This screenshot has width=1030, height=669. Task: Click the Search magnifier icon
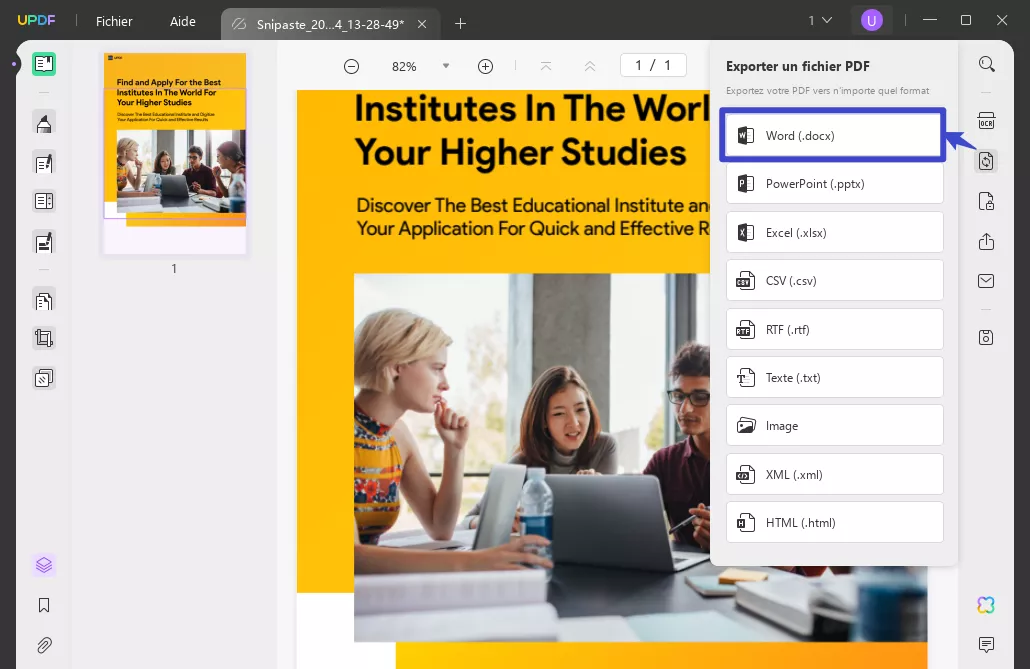coord(986,64)
